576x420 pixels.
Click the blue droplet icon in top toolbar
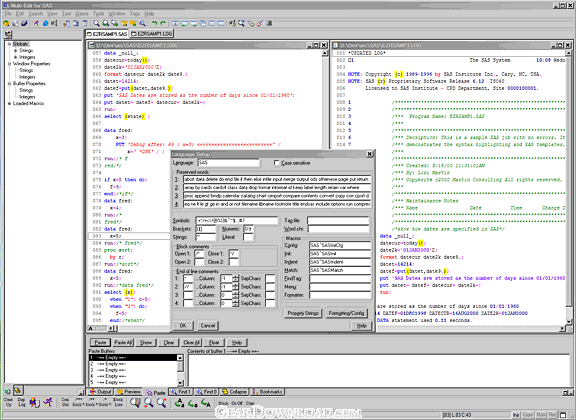pos(45,23)
